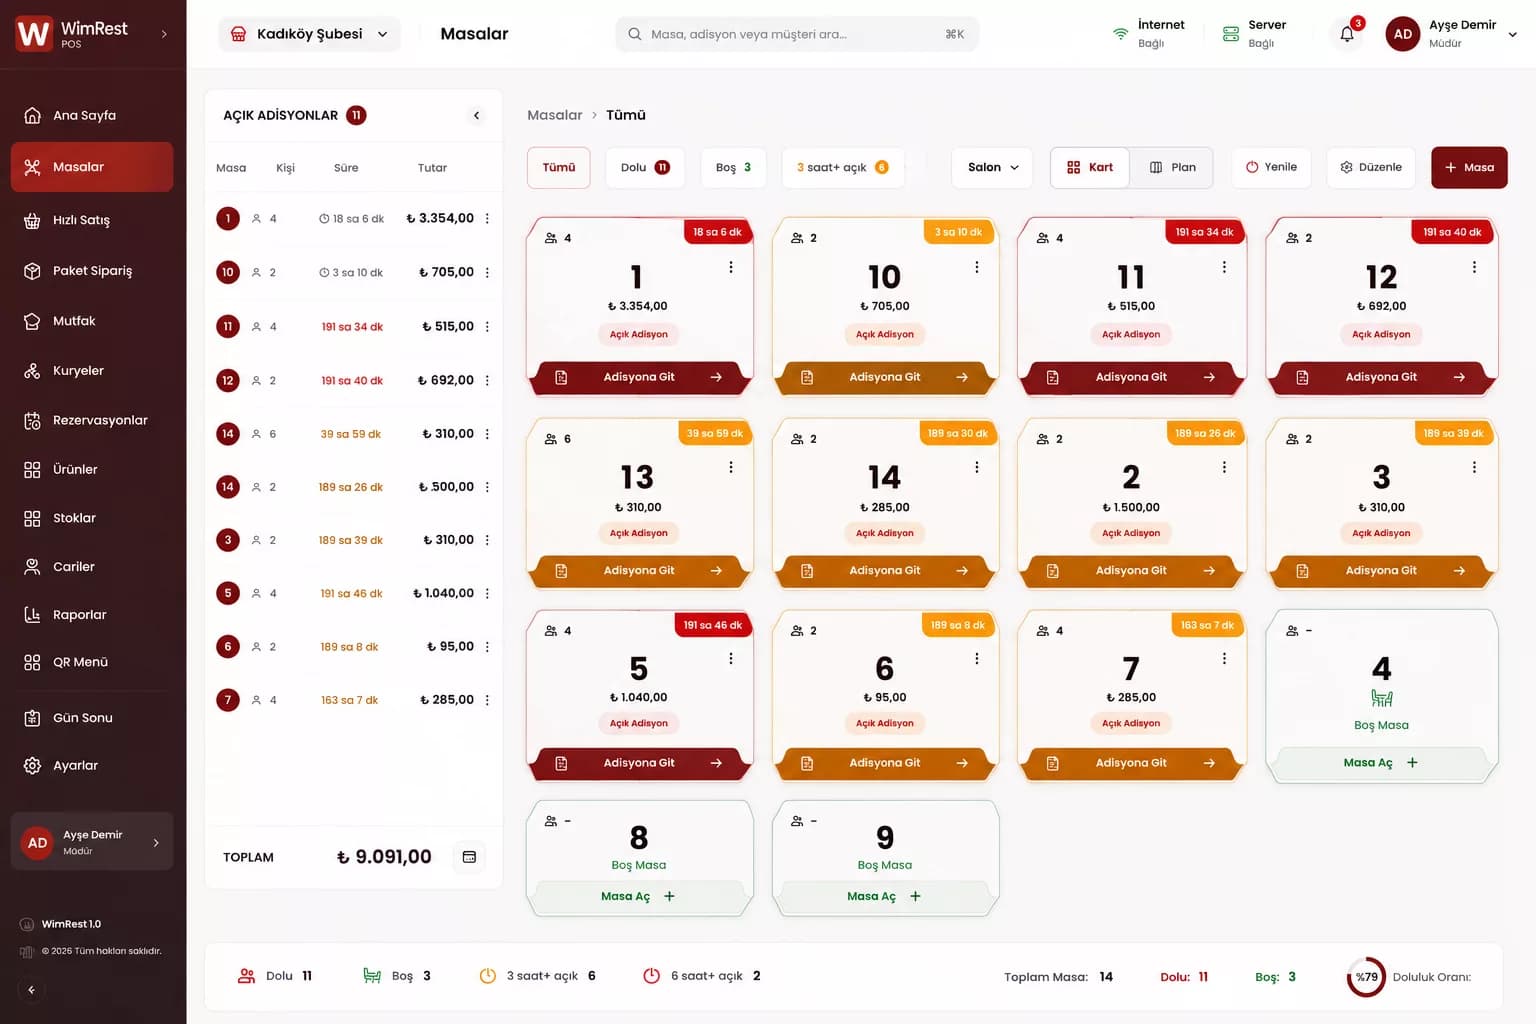Collapse the sidebar with the bottom arrow
The height and width of the screenshot is (1024, 1536).
(x=31, y=990)
